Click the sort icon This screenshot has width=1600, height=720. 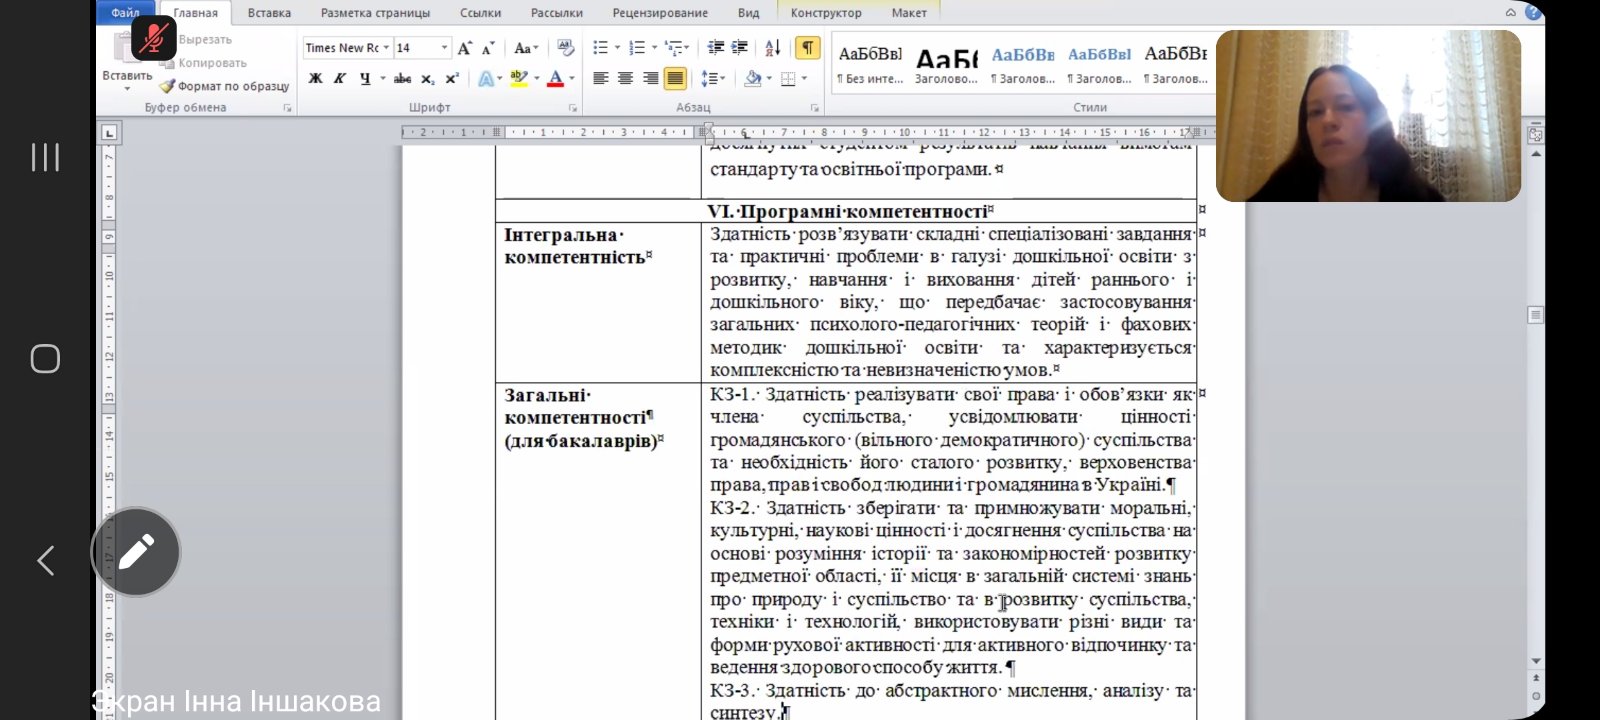tap(773, 47)
